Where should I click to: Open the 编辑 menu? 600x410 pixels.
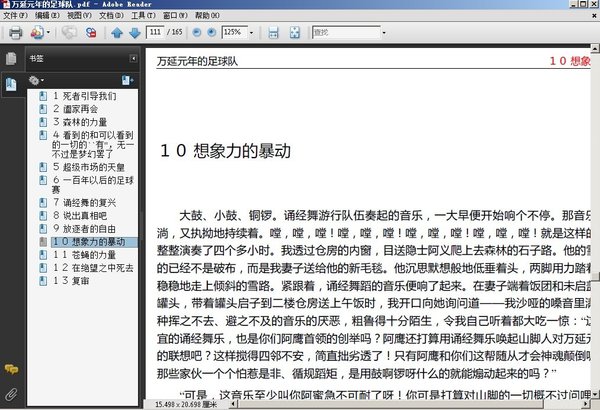point(47,15)
